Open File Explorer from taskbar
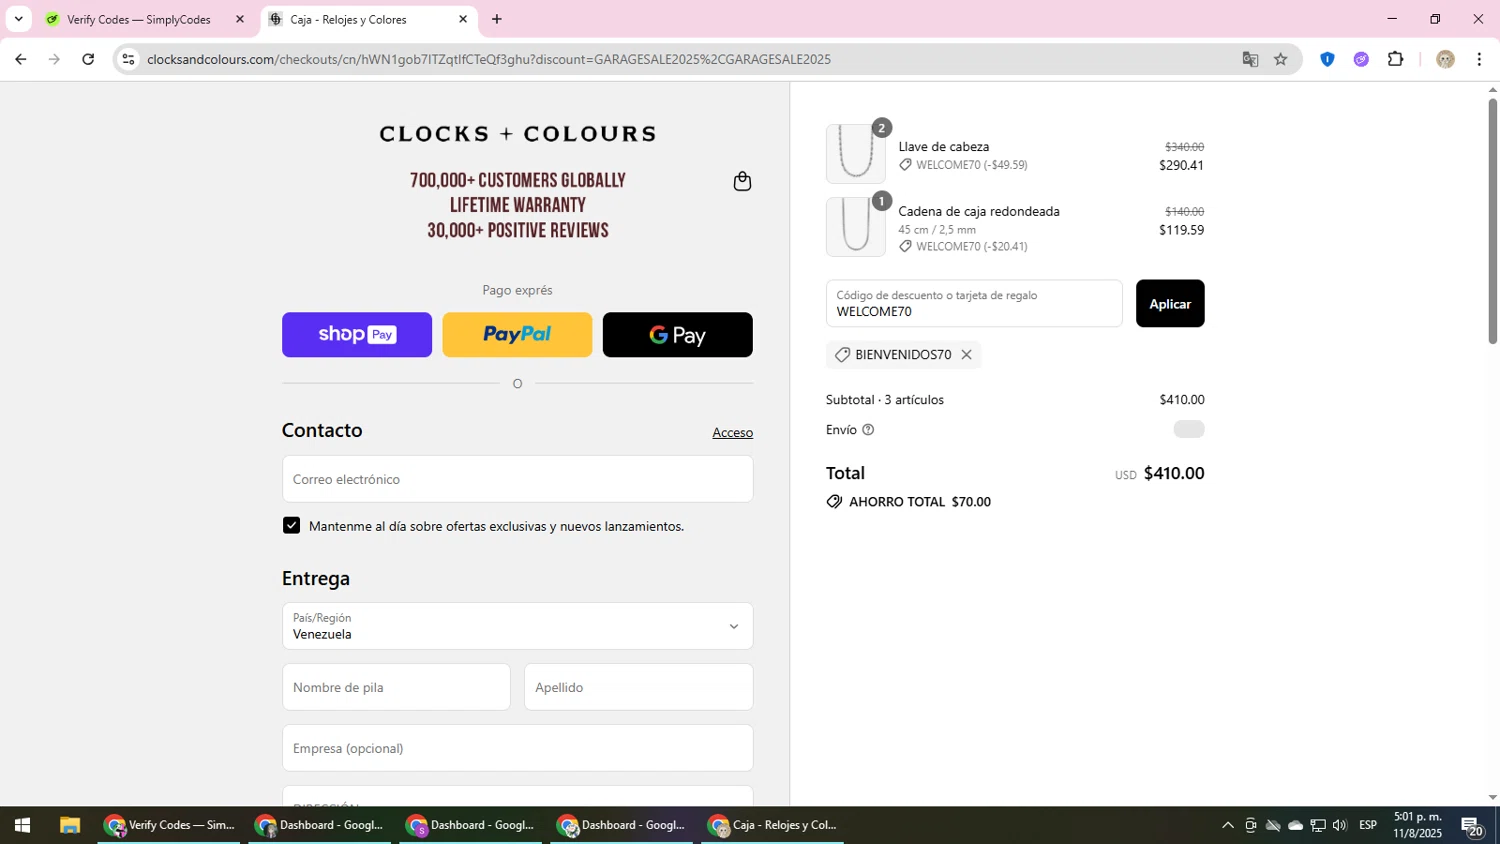The height and width of the screenshot is (844, 1500). [69, 825]
